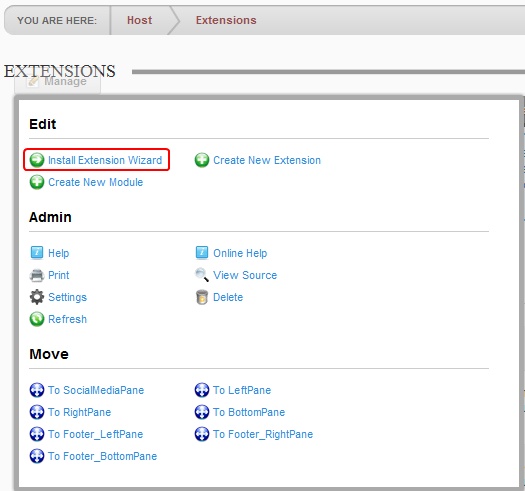Click the Refresh green circular icon
This screenshot has height=491, width=525.
coord(36,319)
